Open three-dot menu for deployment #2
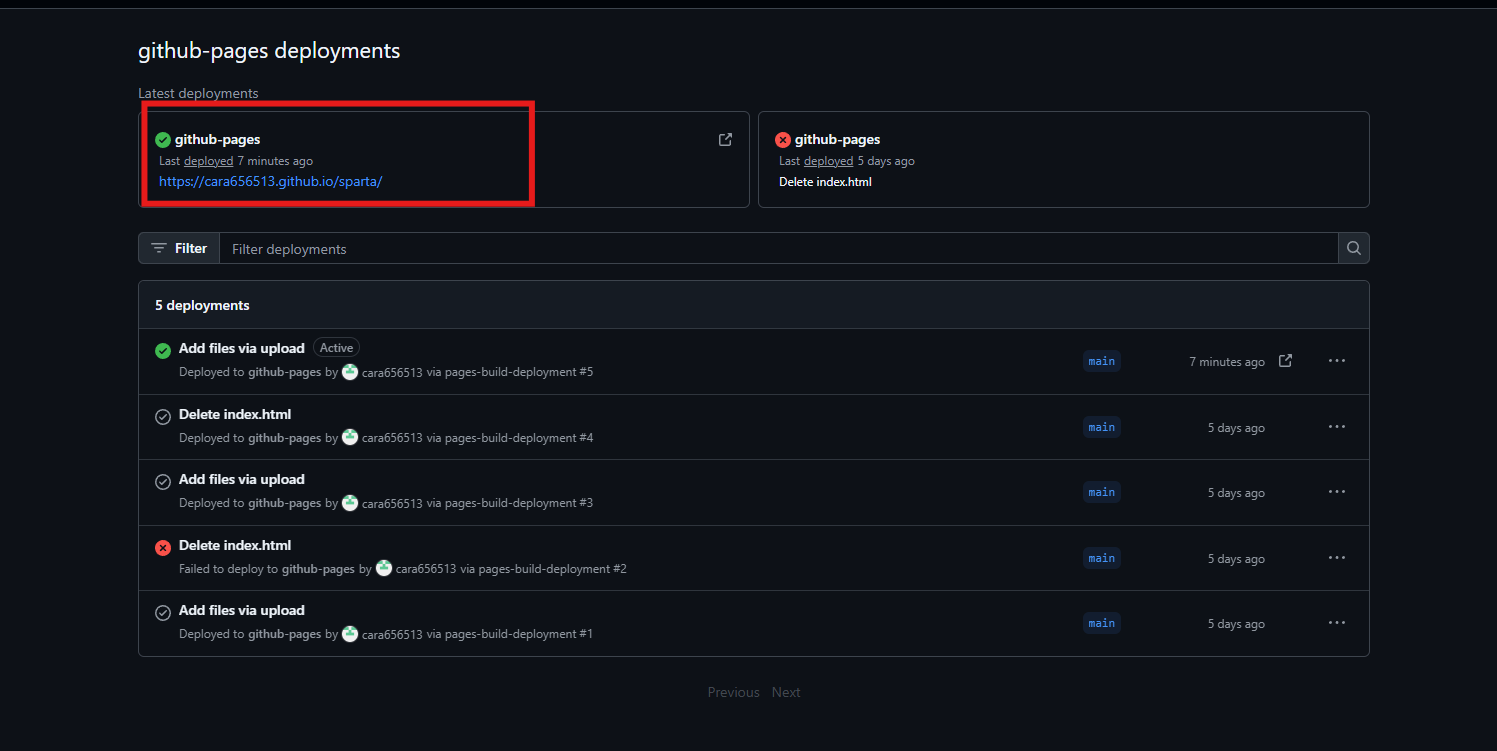 tap(1336, 558)
